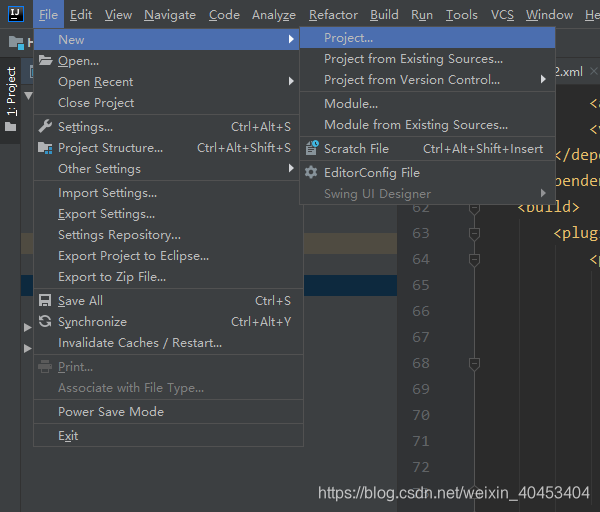Viewport: 600px width, 512px height.
Task: Toggle the fold marker on line 62
Action: (x=474, y=209)
